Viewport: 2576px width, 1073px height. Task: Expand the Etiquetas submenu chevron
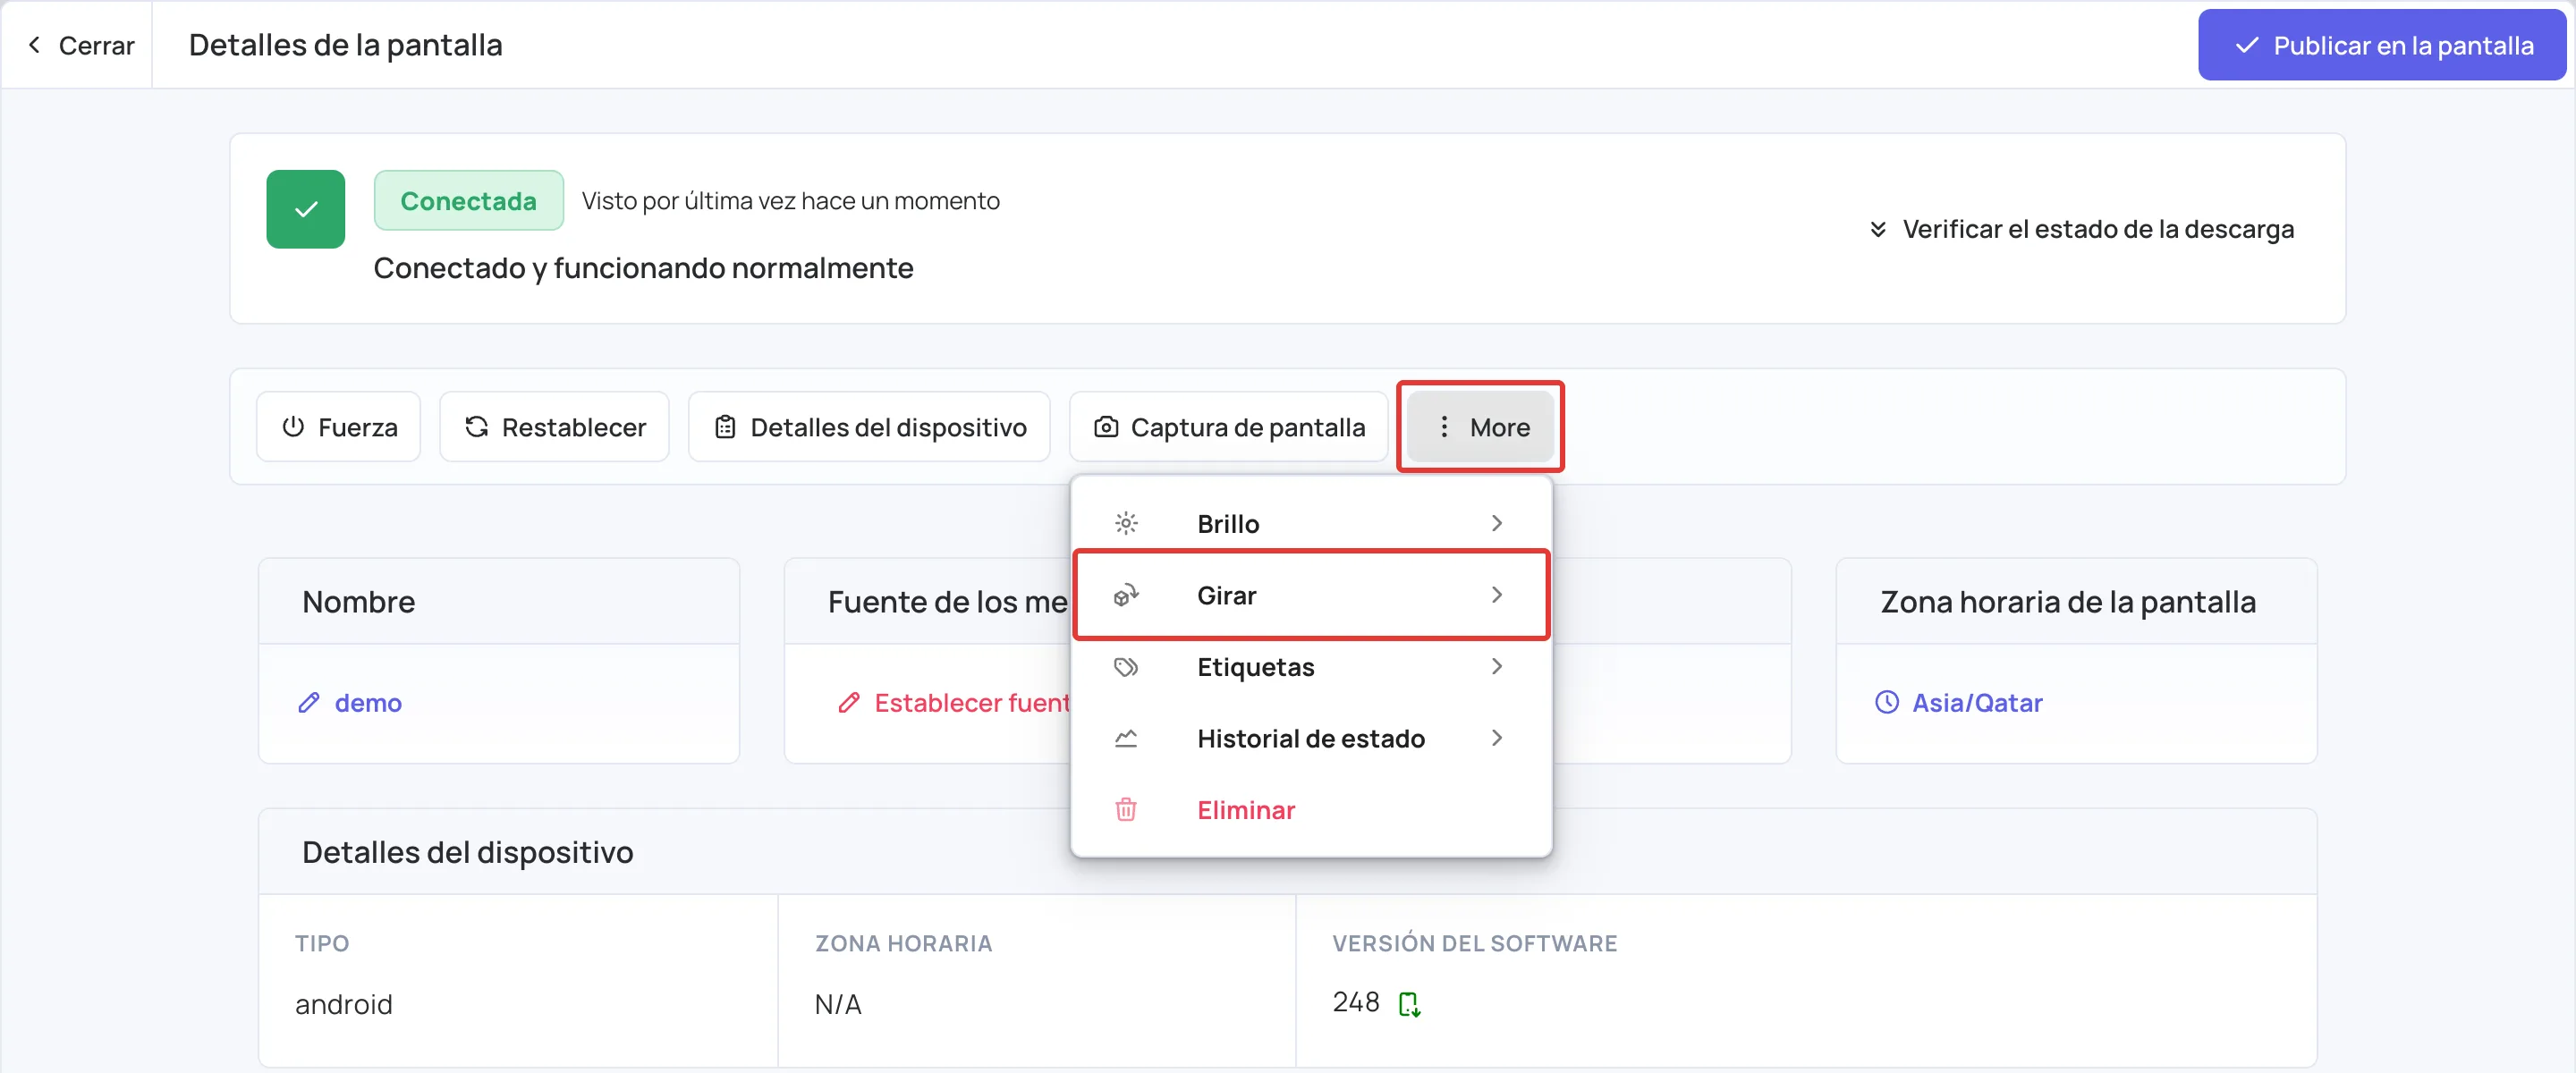[1496, 666]
